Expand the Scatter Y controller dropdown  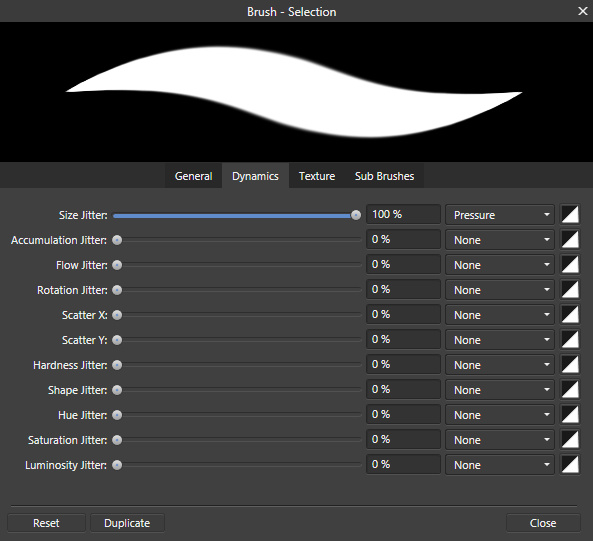point(500,339)
